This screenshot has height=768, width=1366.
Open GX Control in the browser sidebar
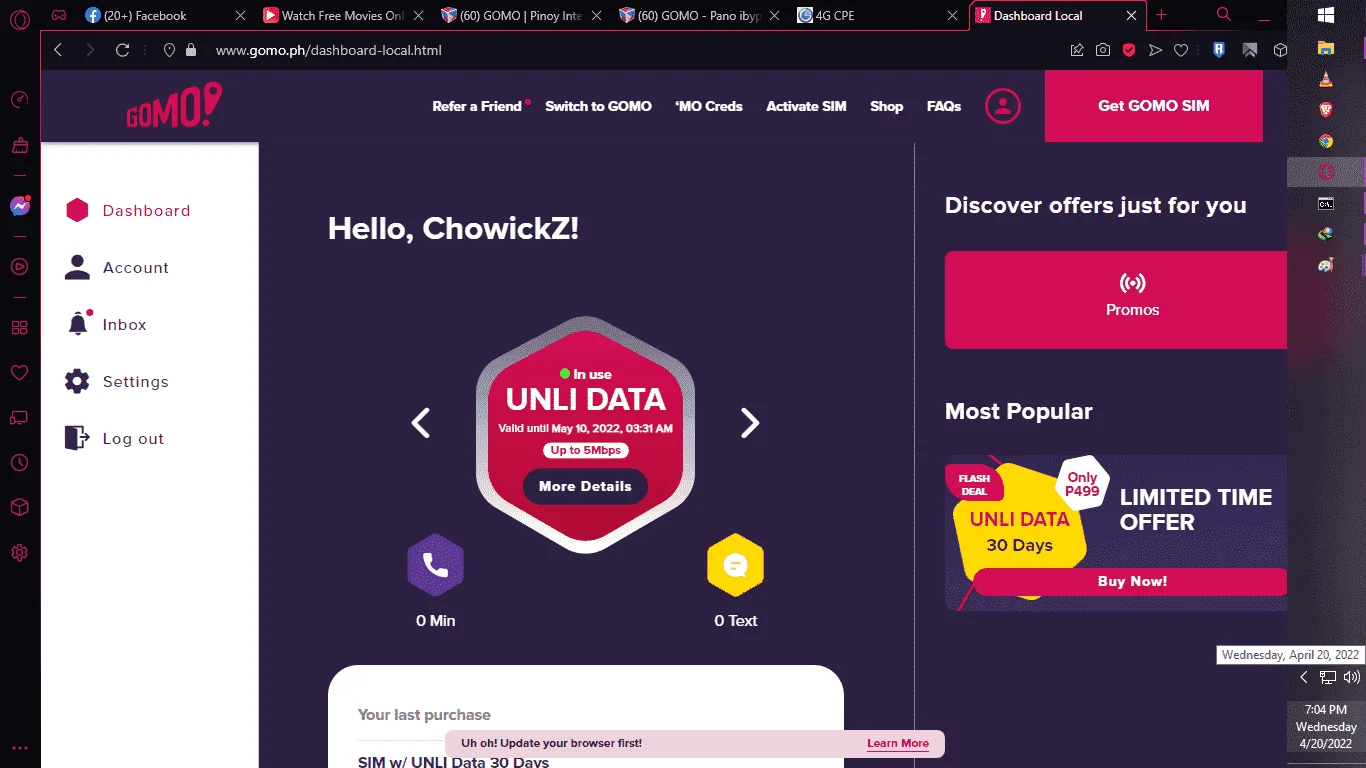[20, 99]
